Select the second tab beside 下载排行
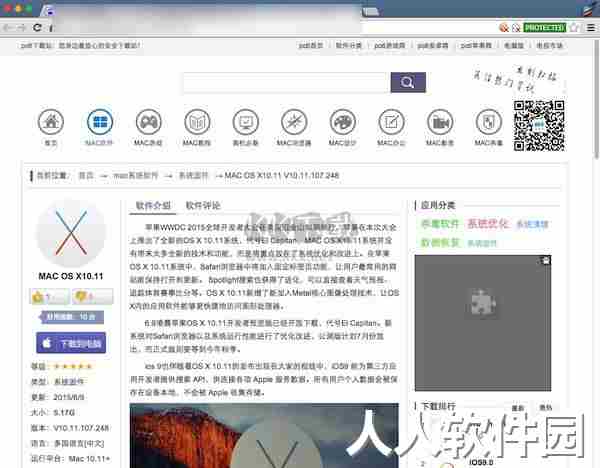 tap(545, 408)
